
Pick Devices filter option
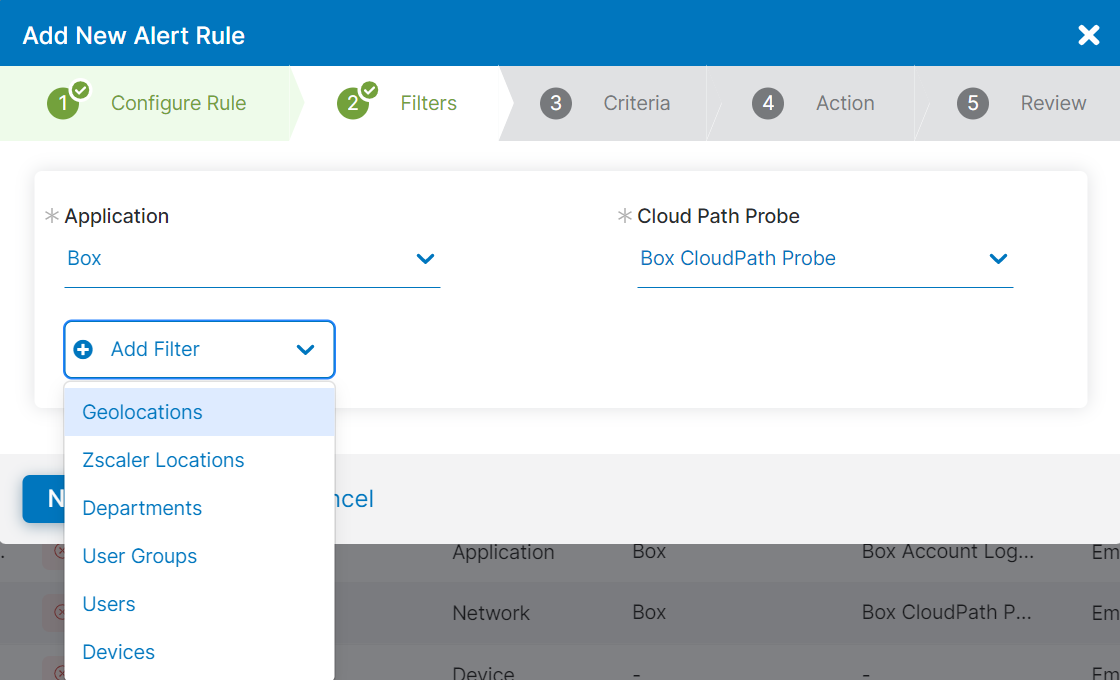click(x=118, y=652)
